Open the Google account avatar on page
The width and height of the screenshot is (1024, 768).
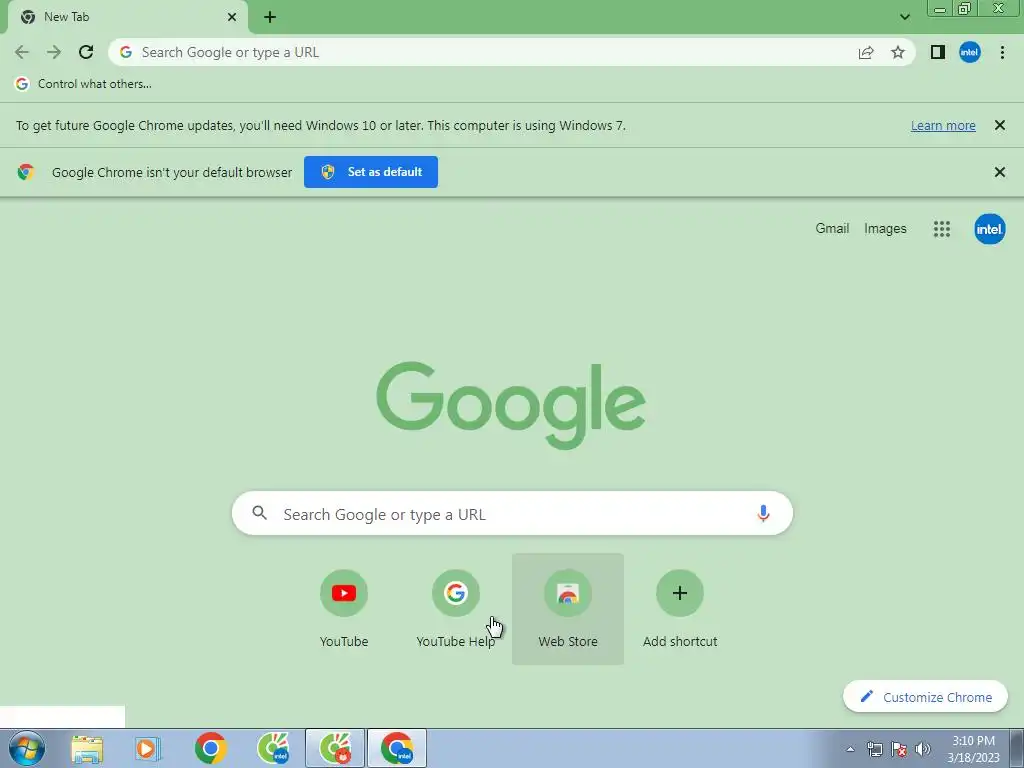989,229
